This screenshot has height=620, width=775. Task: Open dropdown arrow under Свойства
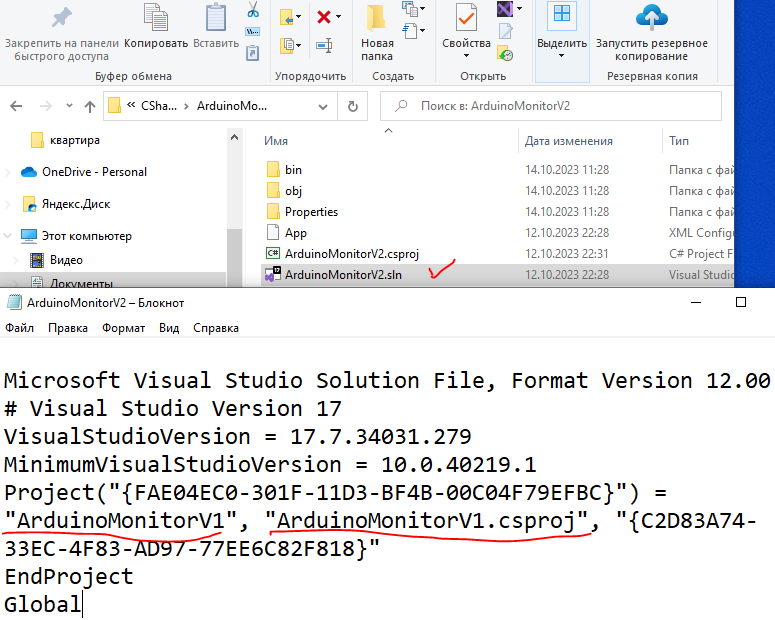tap(466, 55)
